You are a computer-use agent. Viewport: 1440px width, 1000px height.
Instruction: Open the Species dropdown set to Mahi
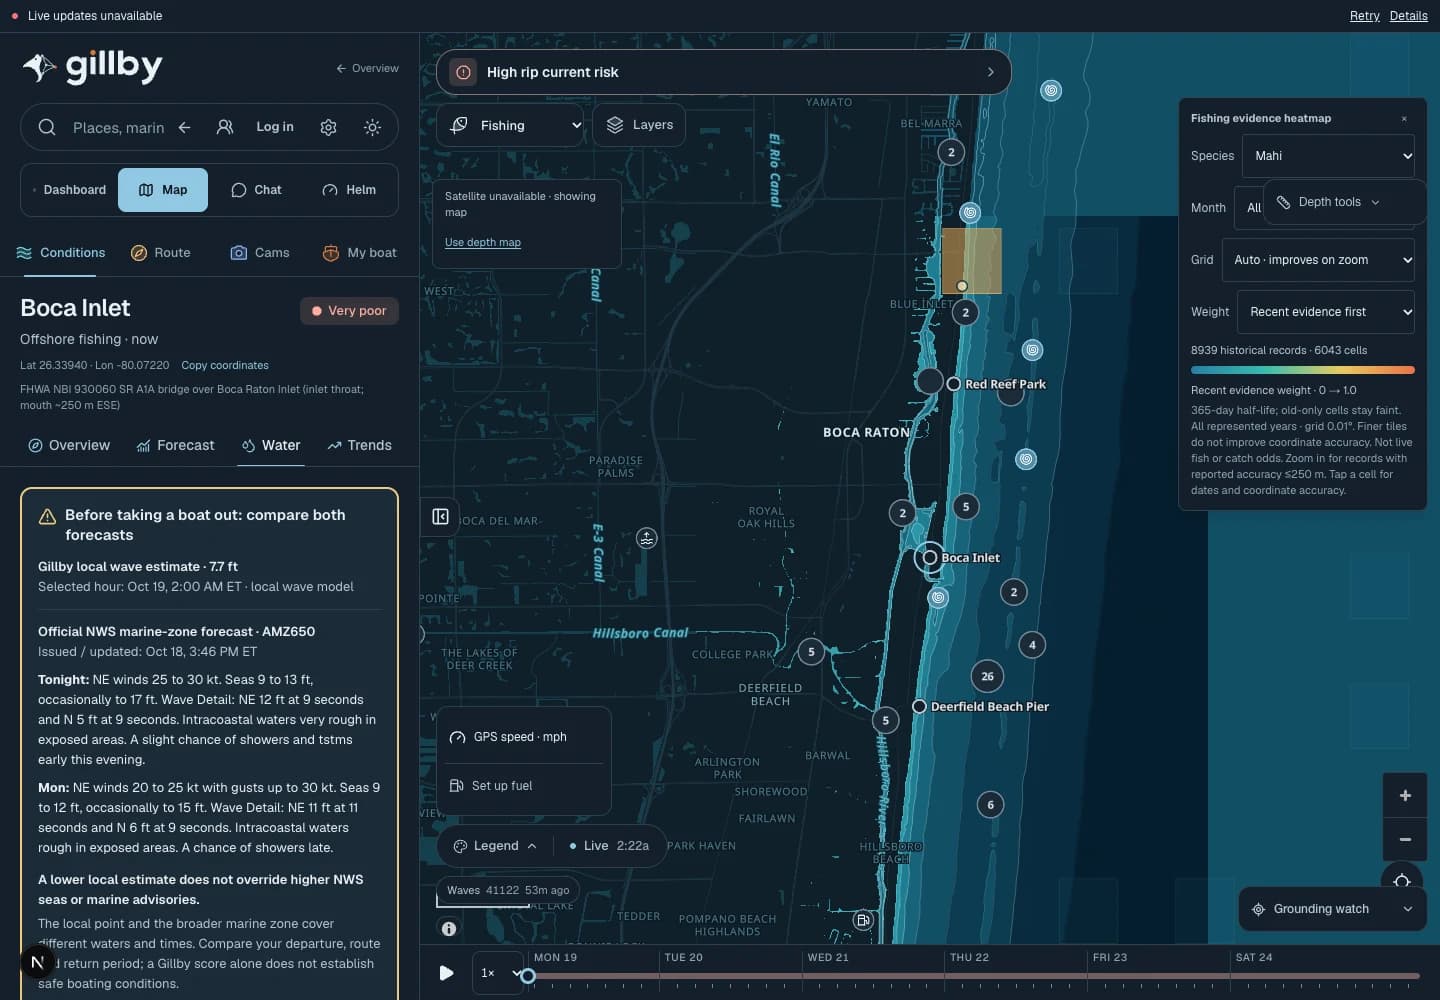coord(1328,156)
